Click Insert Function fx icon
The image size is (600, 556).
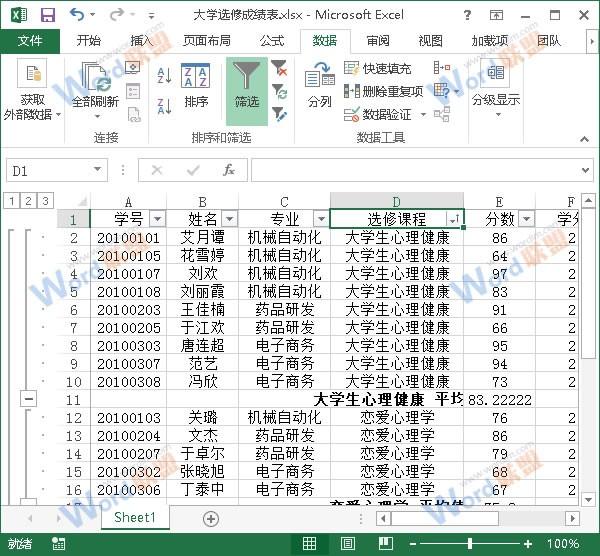coord(229,170)
